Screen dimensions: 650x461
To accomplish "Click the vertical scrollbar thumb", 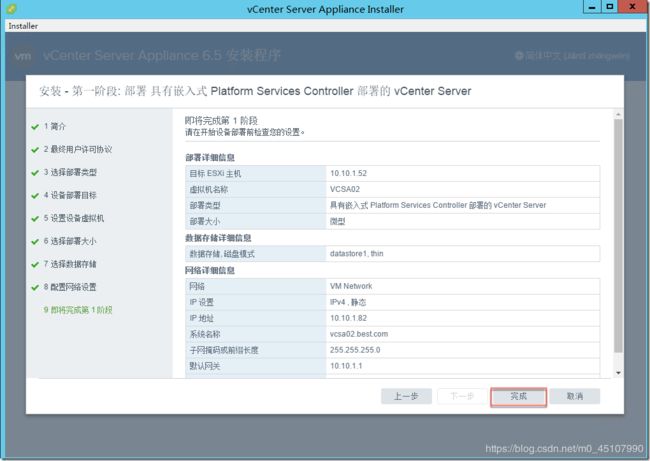I will click(x=618, y=235).
